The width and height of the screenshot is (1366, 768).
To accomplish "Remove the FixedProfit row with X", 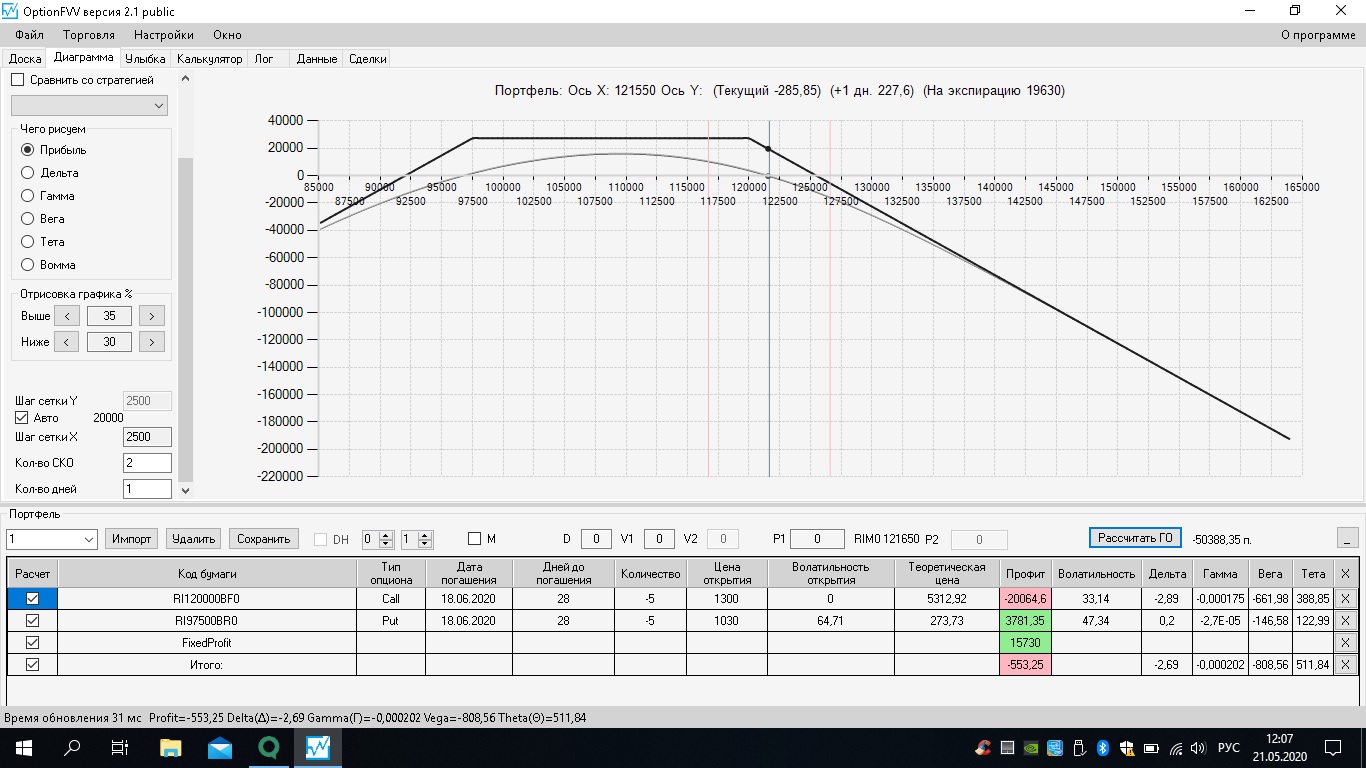I will [x=1345, y=643].
